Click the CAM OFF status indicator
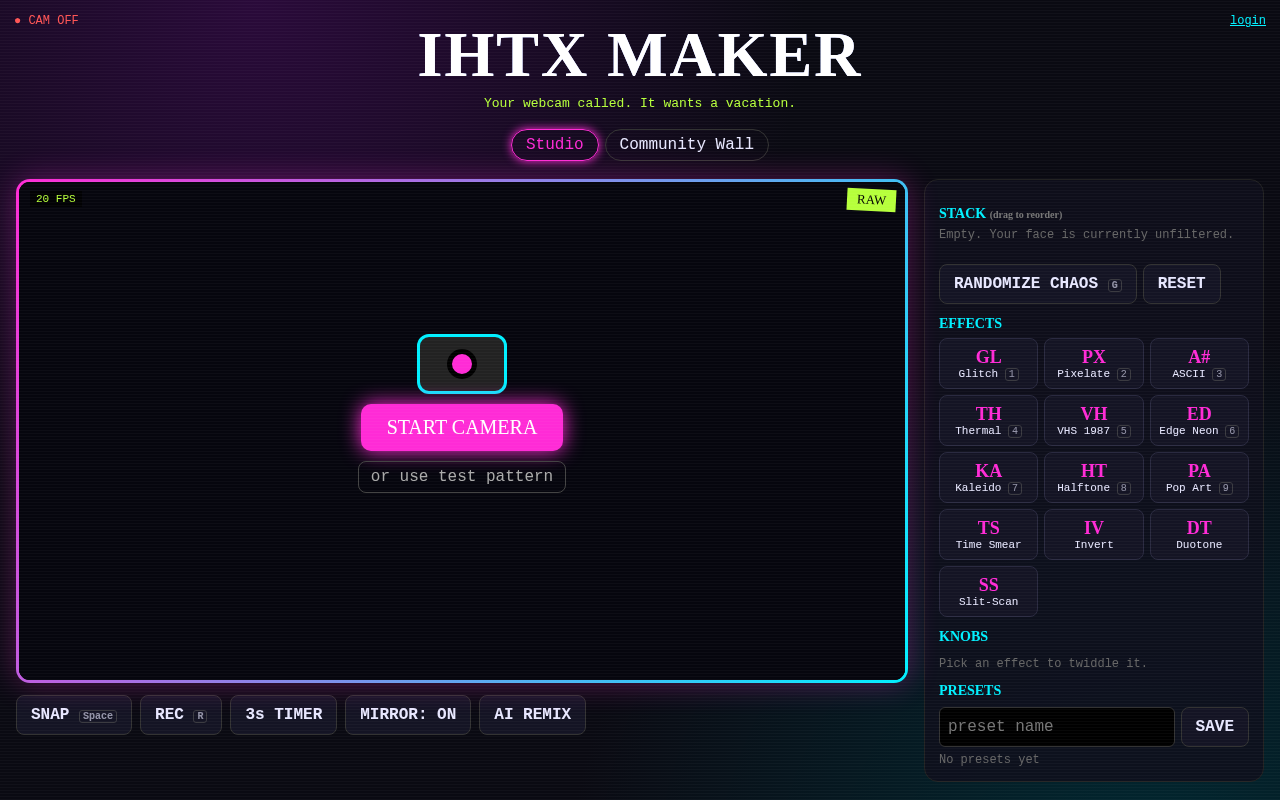The height and width of the screenshot is (800, 1280). click(46, 21)
